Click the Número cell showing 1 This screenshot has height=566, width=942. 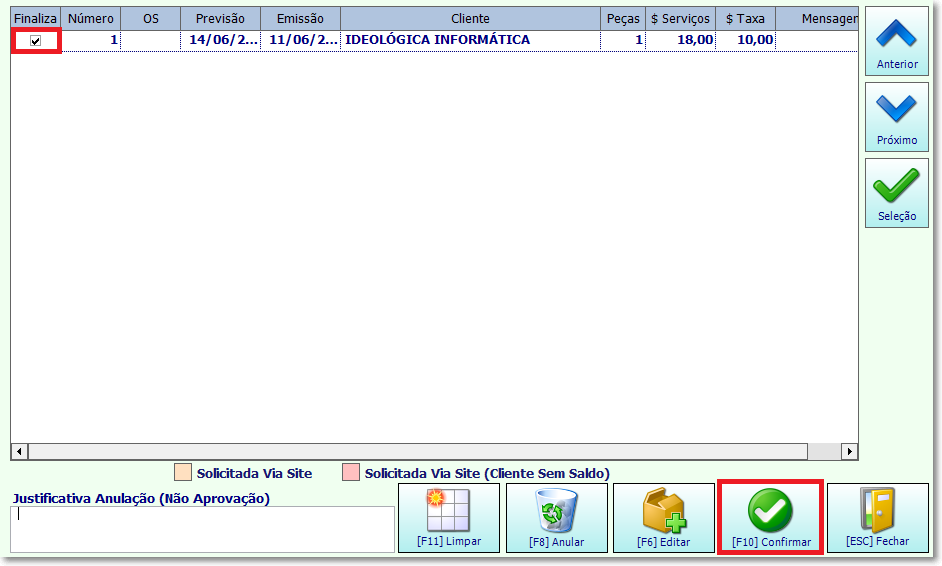[91, 40]
